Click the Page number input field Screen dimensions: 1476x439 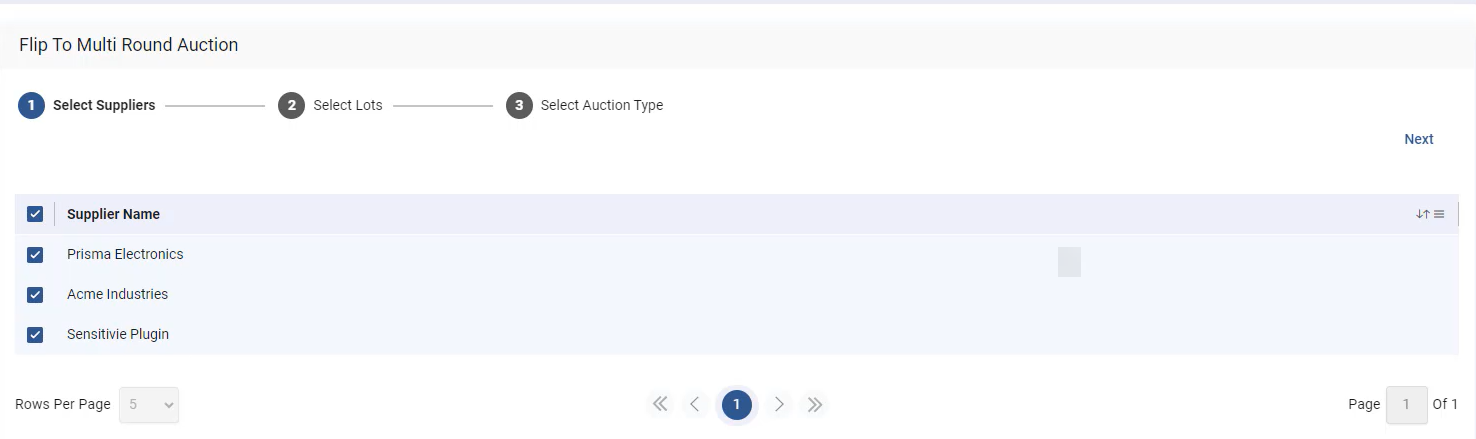[x=1406, y=405]
